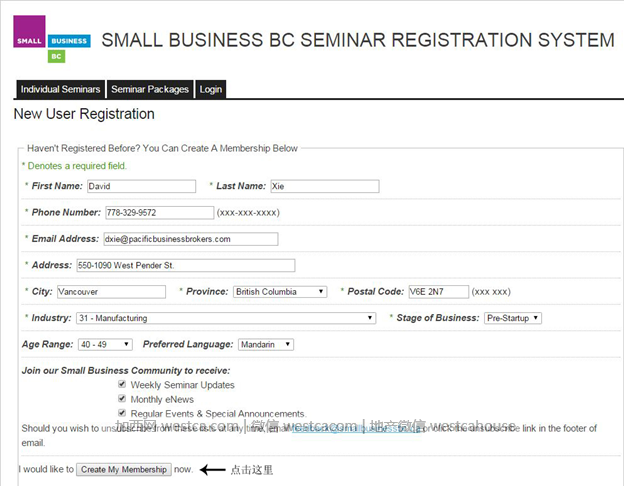Expand the Age Range dropdown
The height and width of the screenshot is (486, 624).
pyautogui.click(x=105, y=344)
